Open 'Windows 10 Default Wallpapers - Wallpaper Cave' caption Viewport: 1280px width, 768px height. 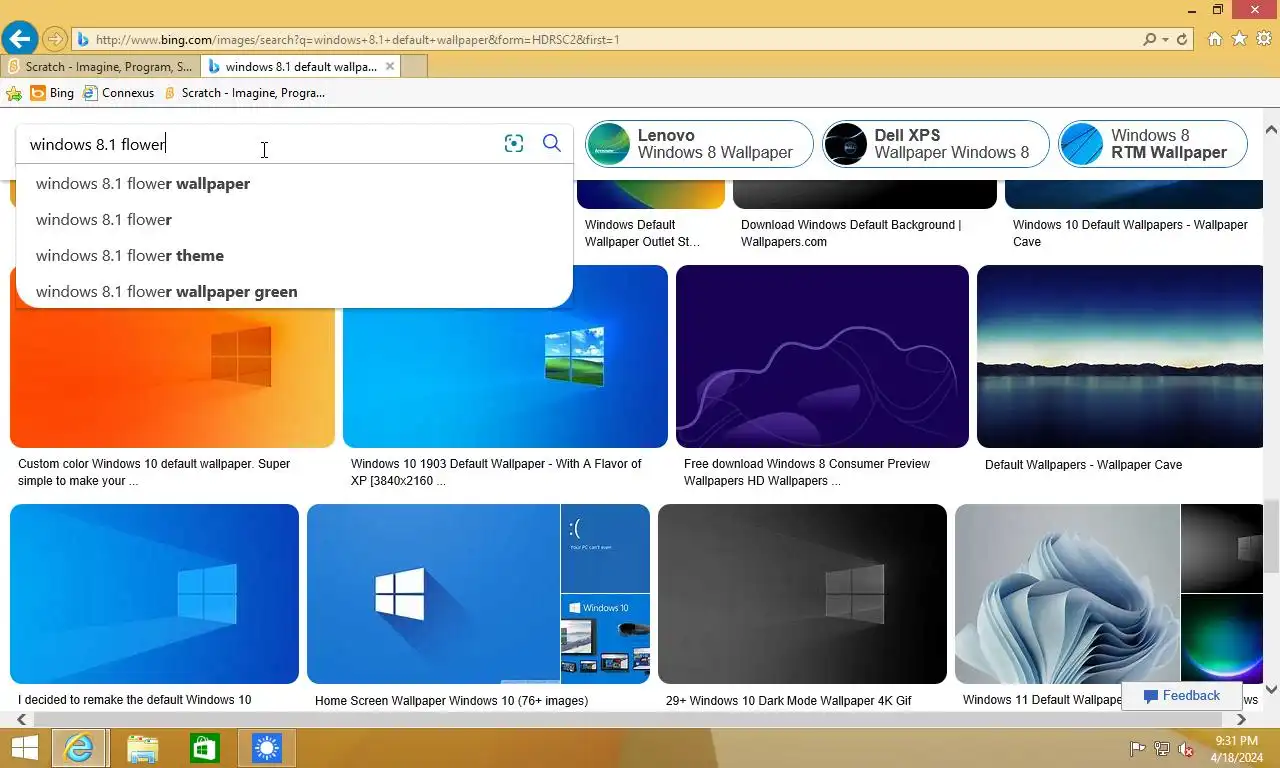(1130, 233)
